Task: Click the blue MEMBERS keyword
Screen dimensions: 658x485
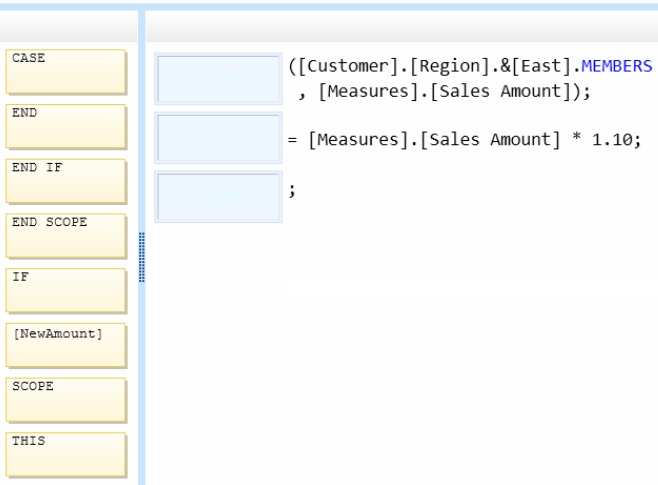Action: click(616, 66)
